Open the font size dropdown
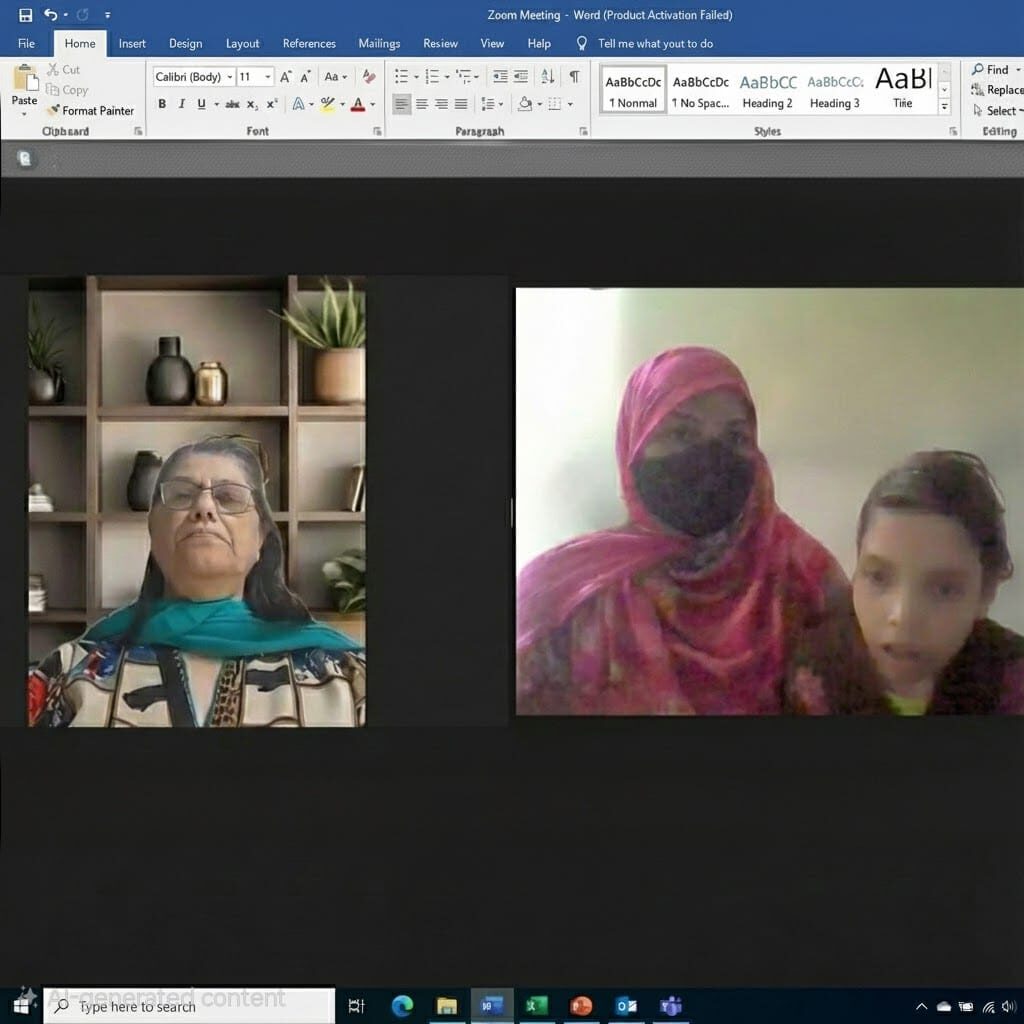This screenshot has width=1024, height=1024. coord(268,77)
